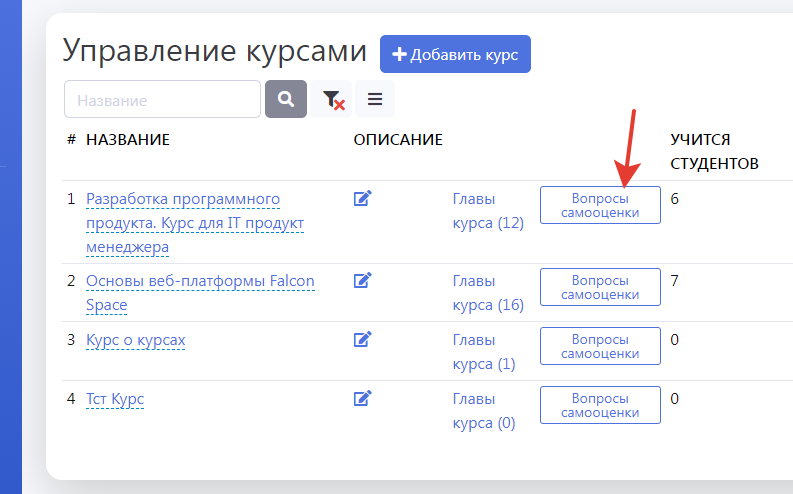Open the hamburger list menu icon

[375, 99]
